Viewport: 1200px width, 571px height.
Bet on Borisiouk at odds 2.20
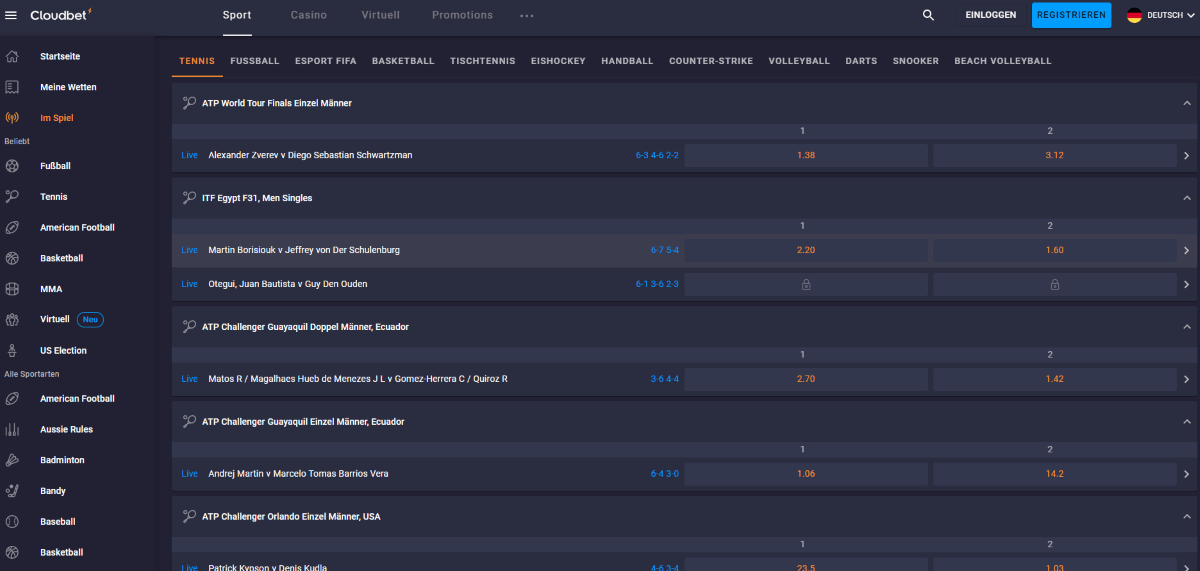[806, 250]
